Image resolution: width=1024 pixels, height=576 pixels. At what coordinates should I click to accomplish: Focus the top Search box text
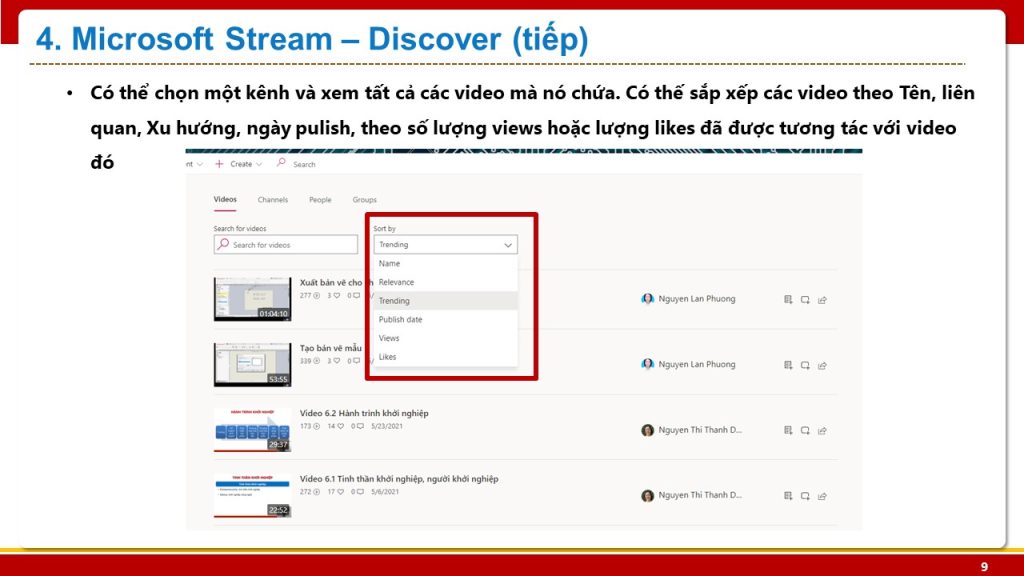pyautogui.click(x=304, y=165)
